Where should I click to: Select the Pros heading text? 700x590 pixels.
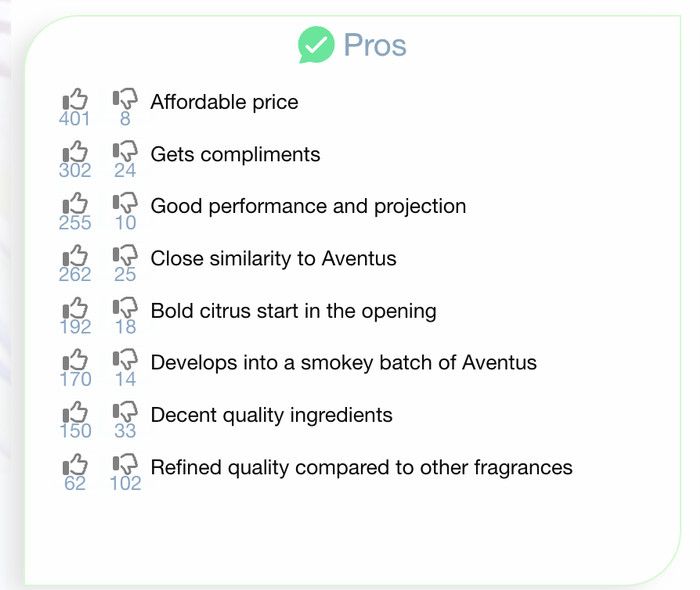375,45
